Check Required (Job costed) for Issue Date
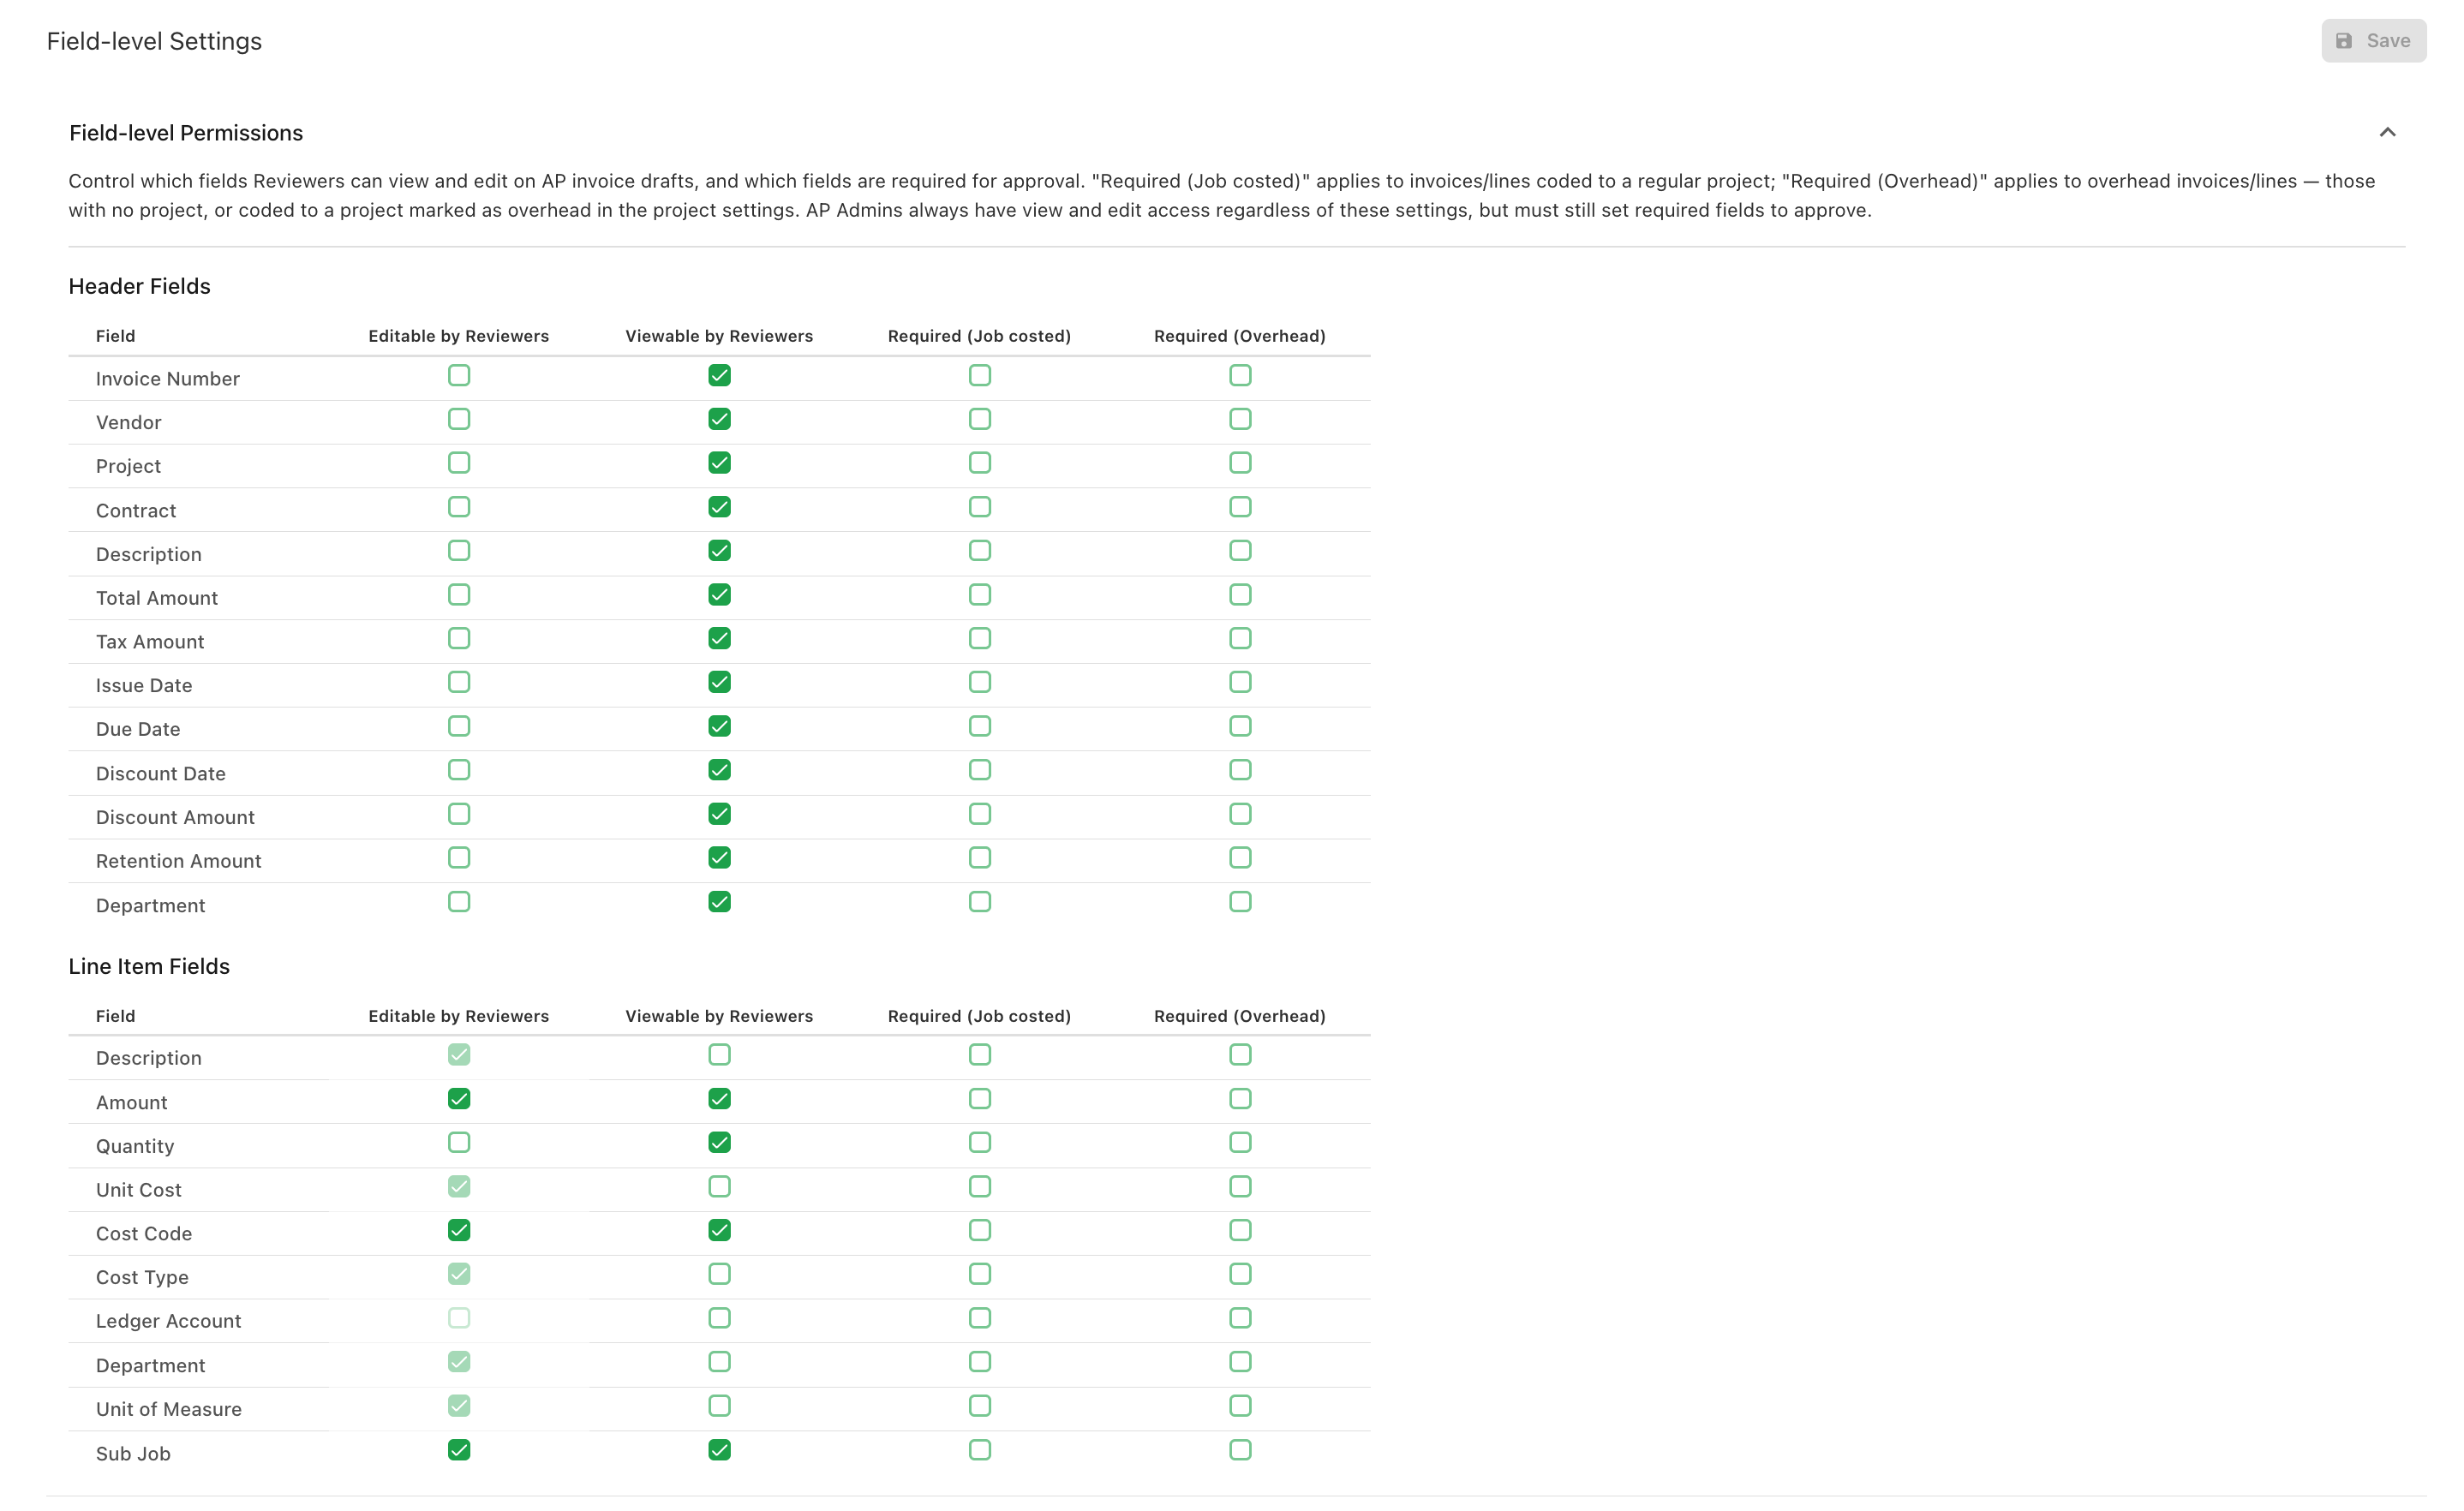 pos(979,682)
